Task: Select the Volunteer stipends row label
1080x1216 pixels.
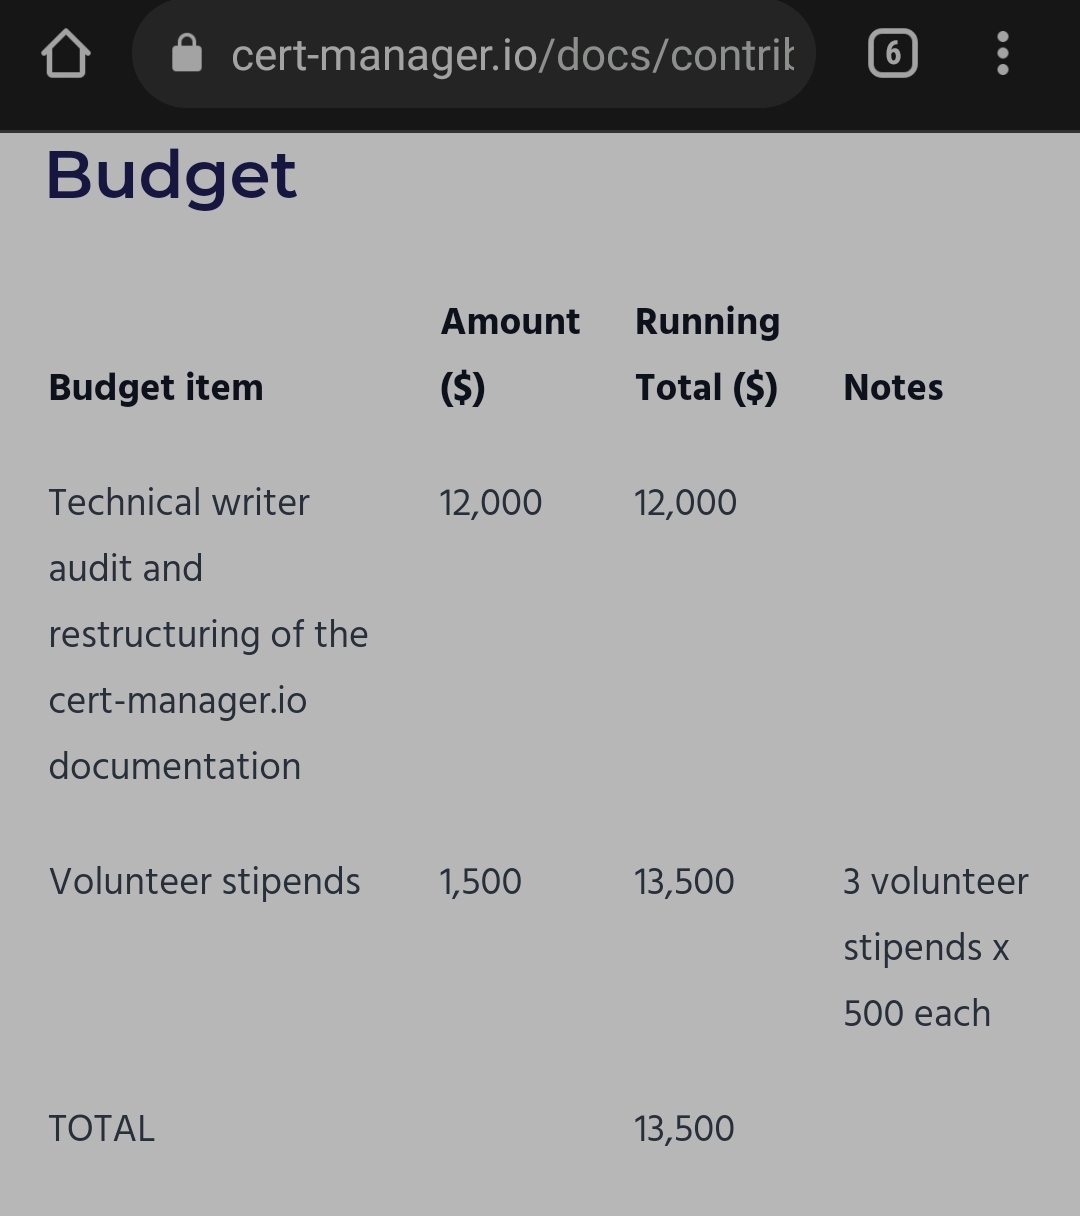Action: tap(204, 882)
